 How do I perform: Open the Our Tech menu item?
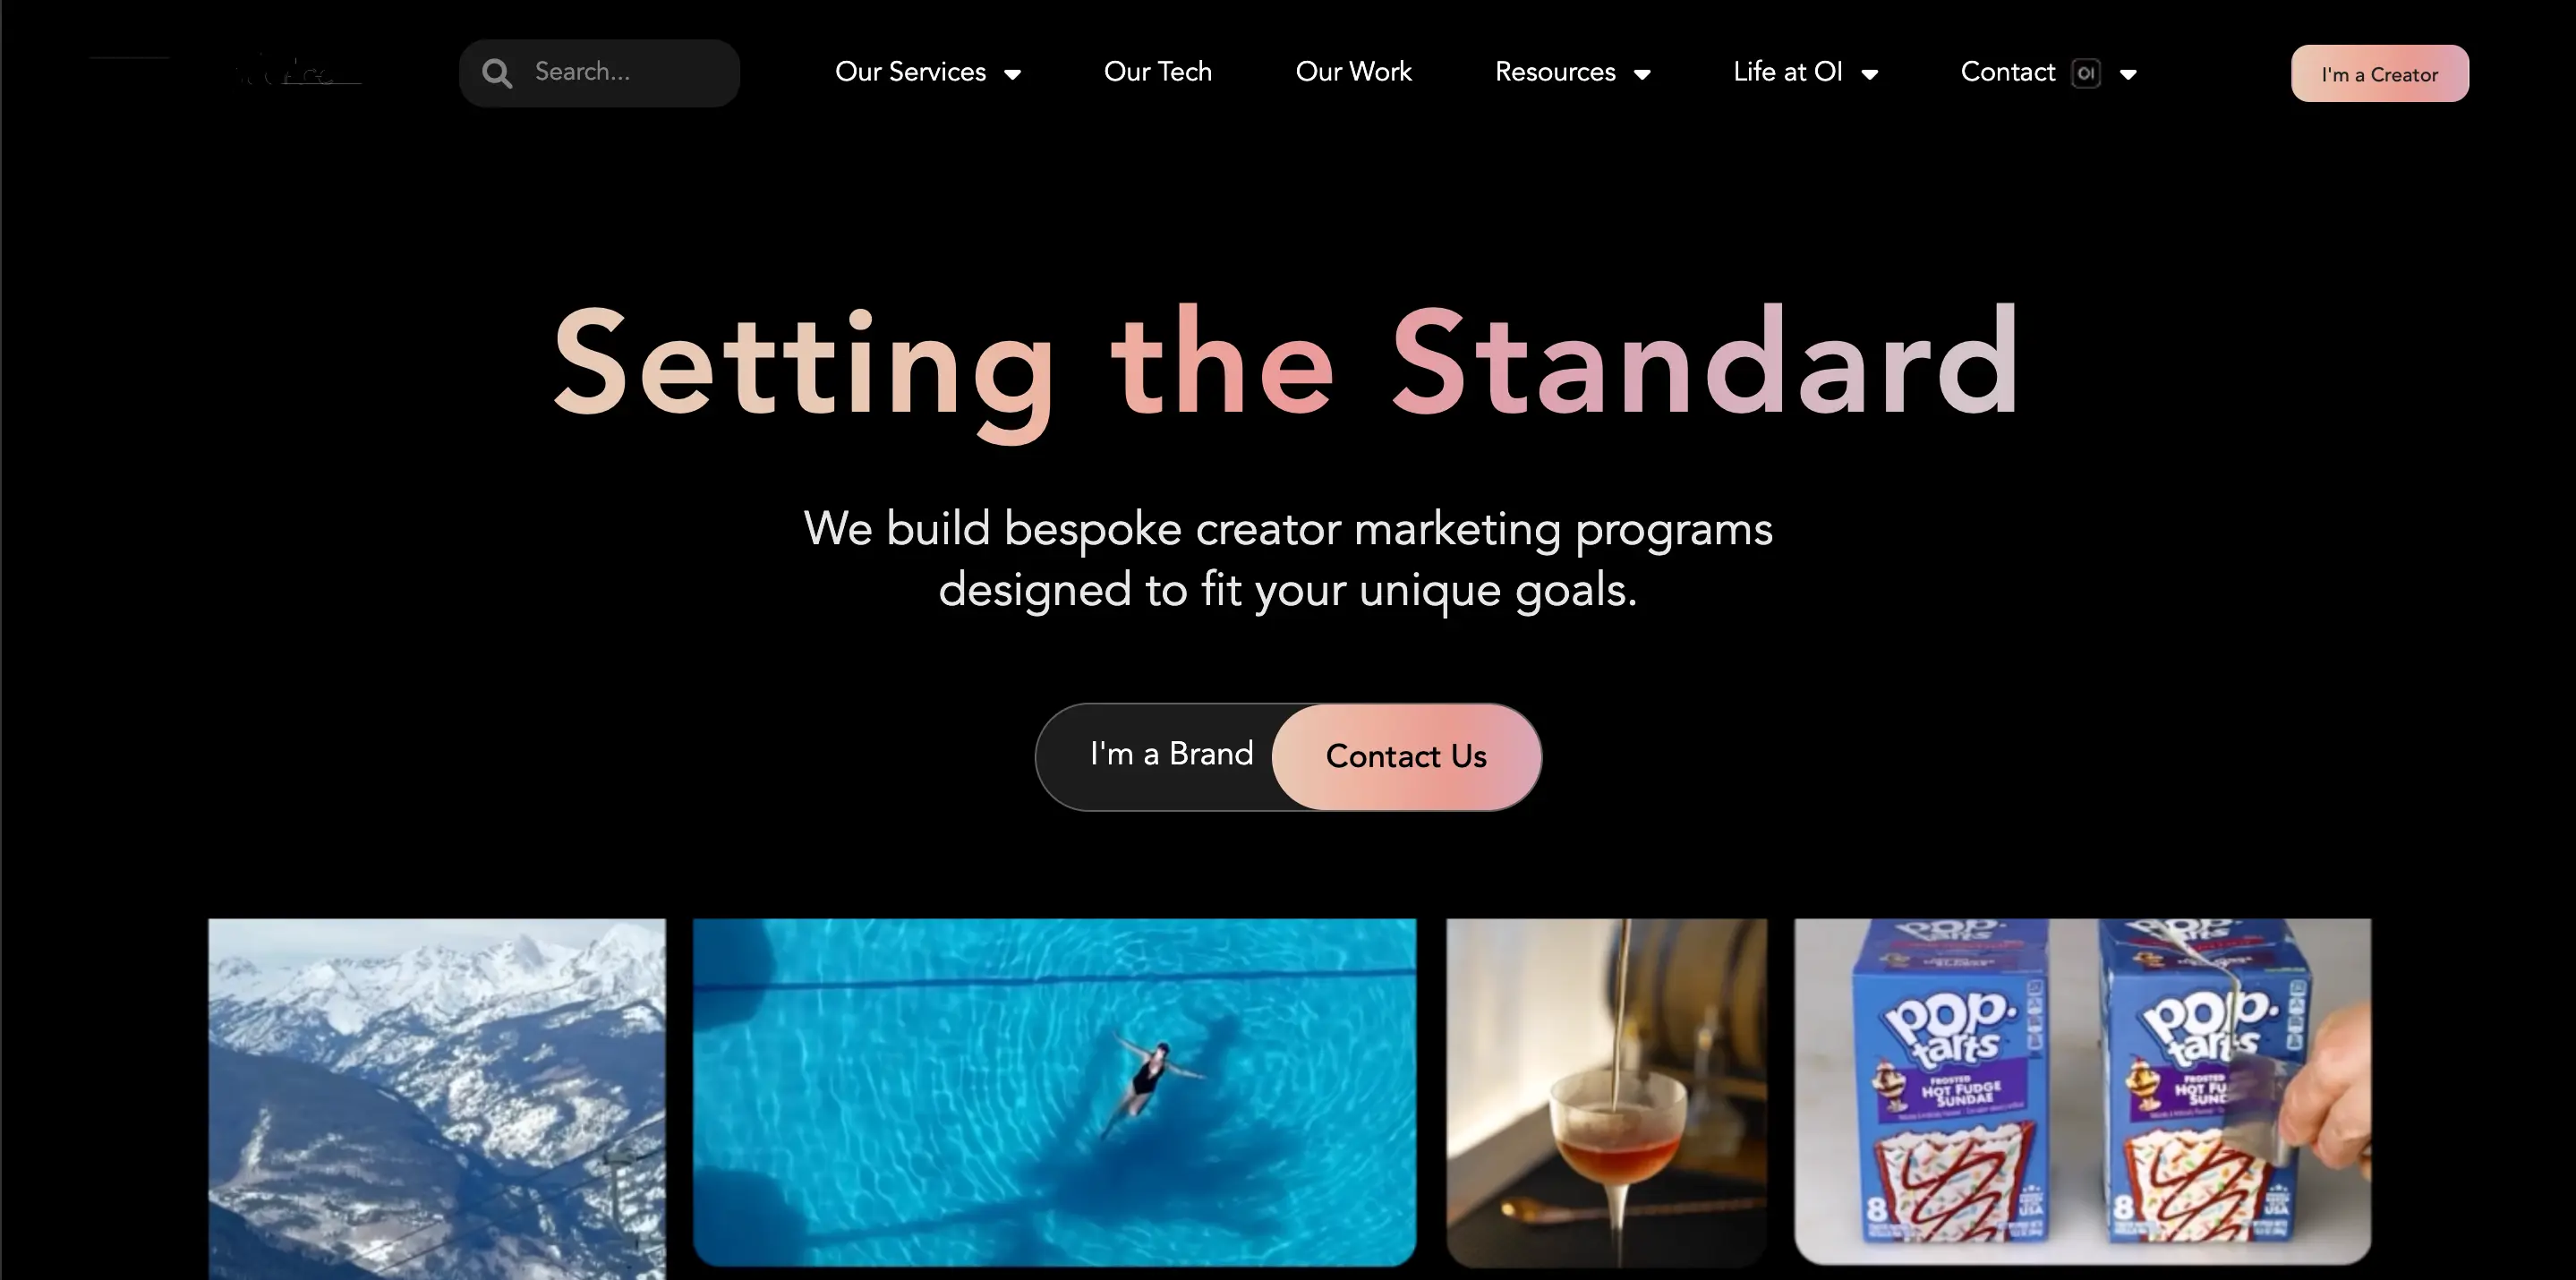(x=1158, y=72)
